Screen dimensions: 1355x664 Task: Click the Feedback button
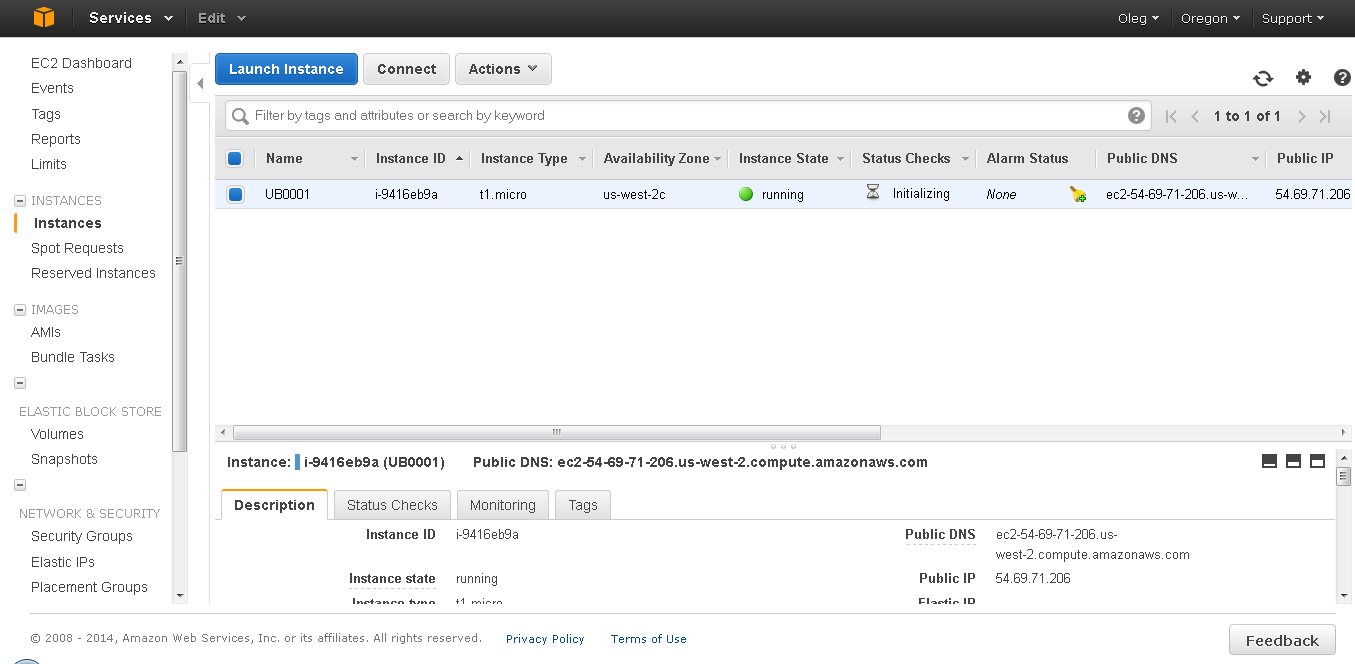point(1282,640)
